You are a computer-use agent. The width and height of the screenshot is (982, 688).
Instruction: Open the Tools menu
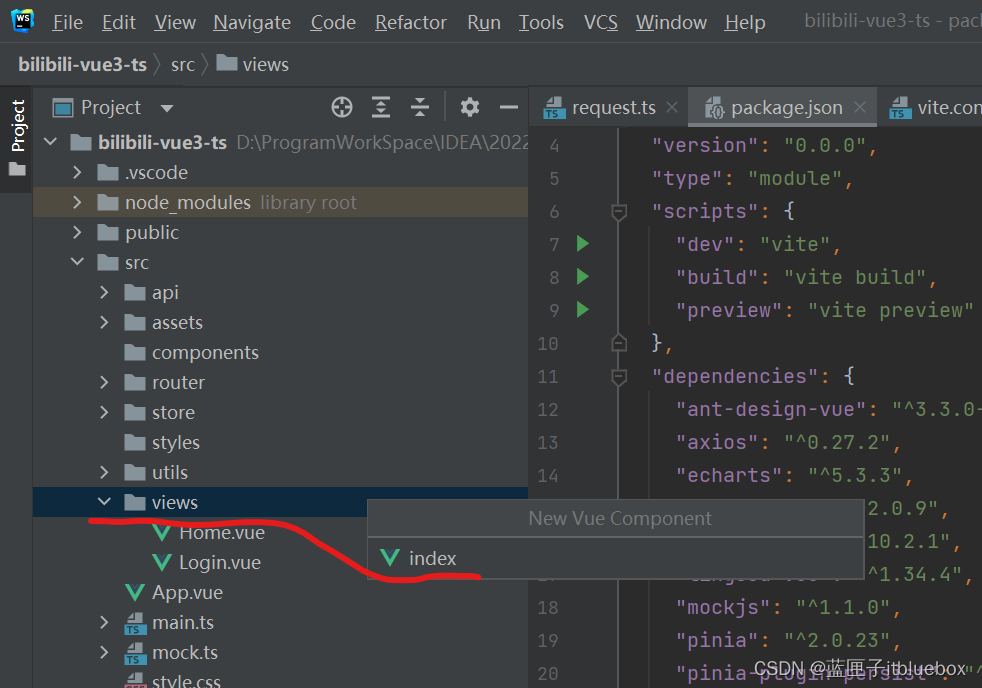541,23
